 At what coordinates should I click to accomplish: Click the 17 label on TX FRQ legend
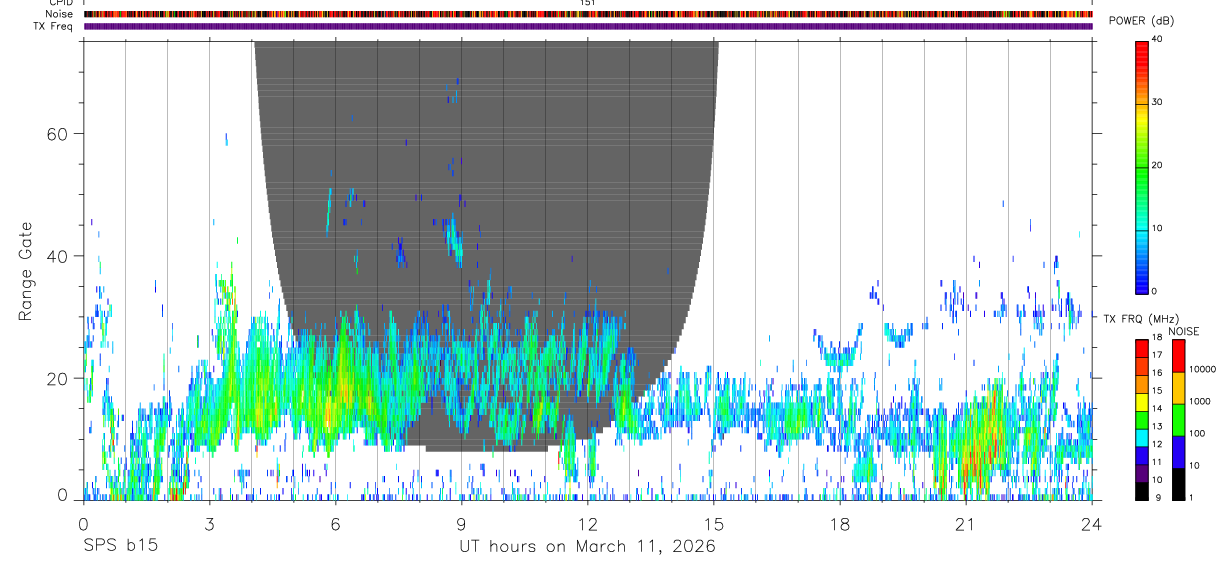[1156, 355]
